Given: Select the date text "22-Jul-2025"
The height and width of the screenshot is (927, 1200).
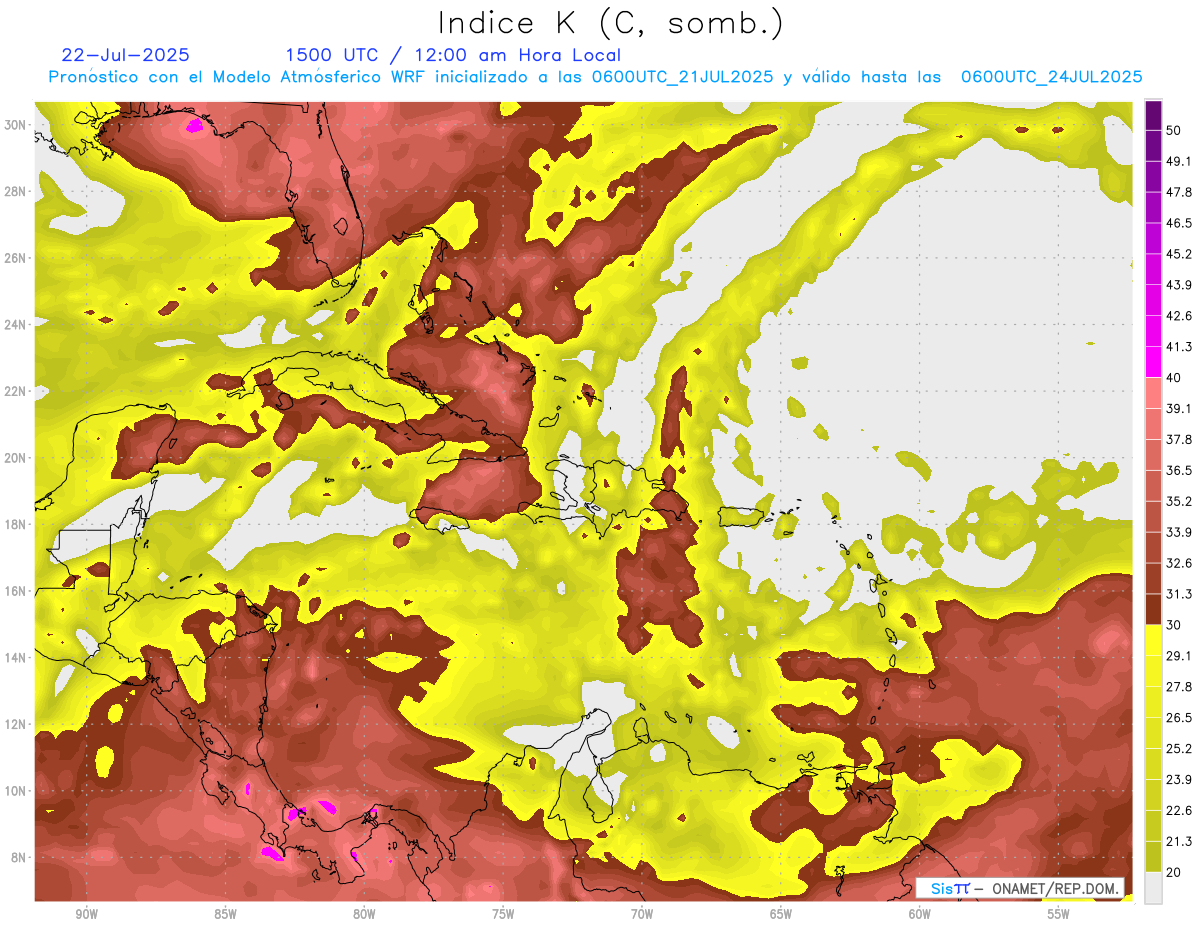Looking at the screenshot, I should pos(125,55).
